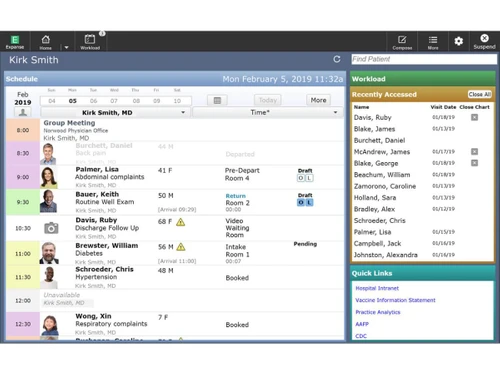Open settings gear icon

click(459, 41)
